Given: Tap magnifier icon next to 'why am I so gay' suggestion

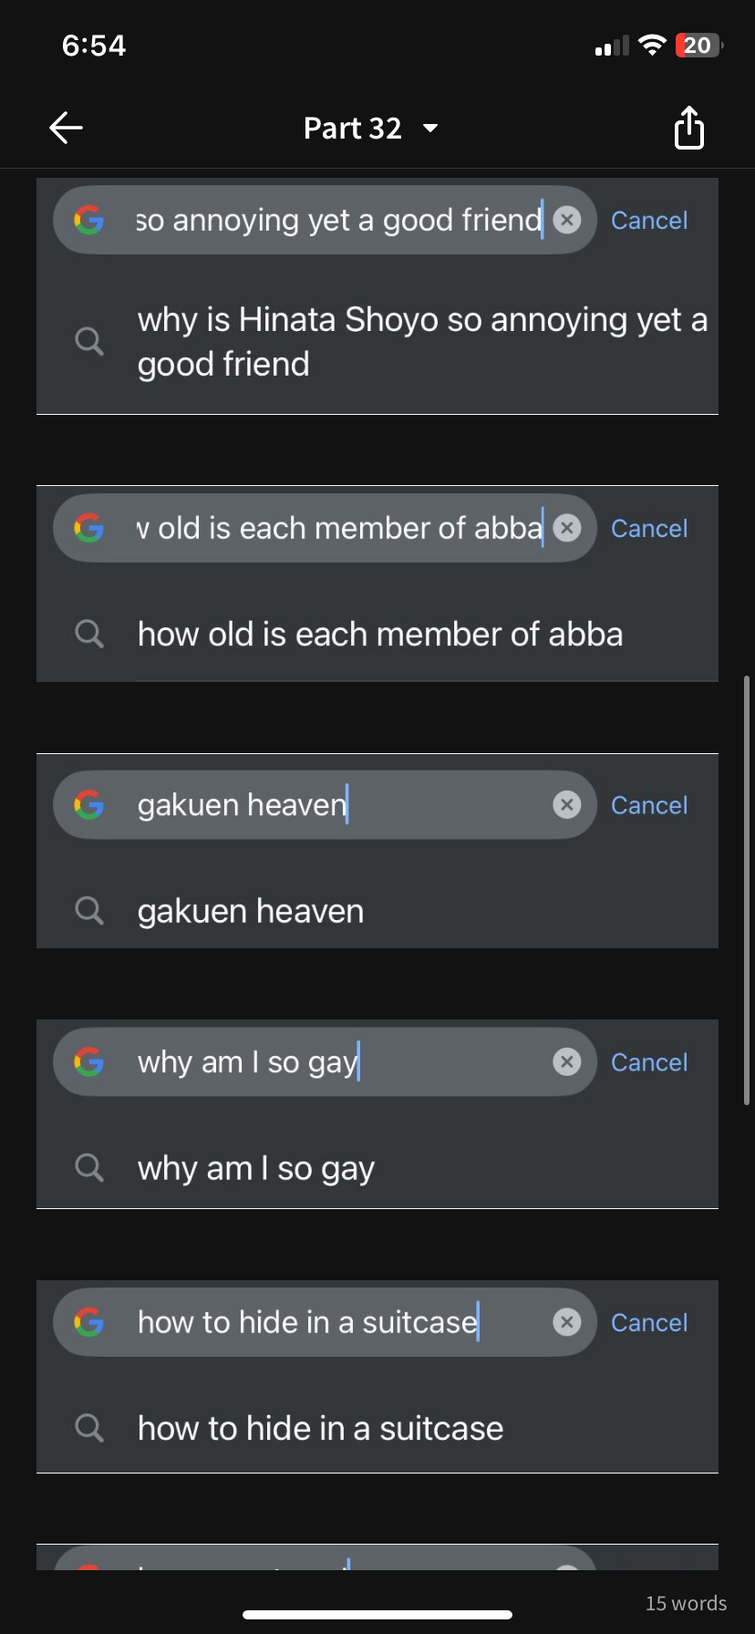Looking at the screenshot, I should click(x=89, y=1168).
